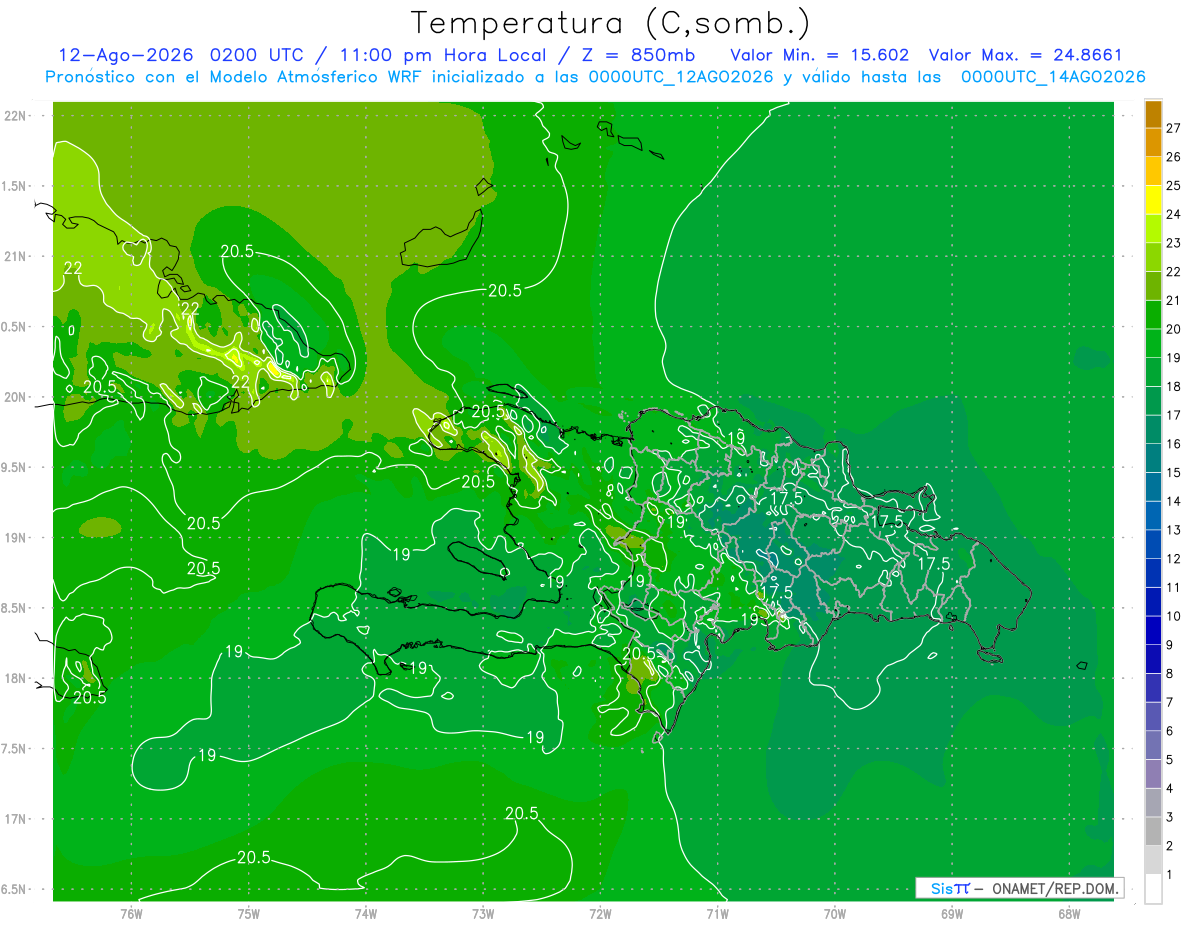1200x927 pixels.
Task: Click the "72W" longitude axis label
Action: point(600,913)
